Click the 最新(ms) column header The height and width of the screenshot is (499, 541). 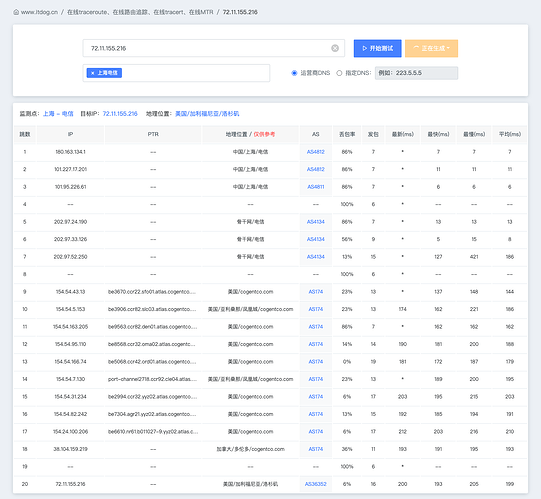point(403,134)
